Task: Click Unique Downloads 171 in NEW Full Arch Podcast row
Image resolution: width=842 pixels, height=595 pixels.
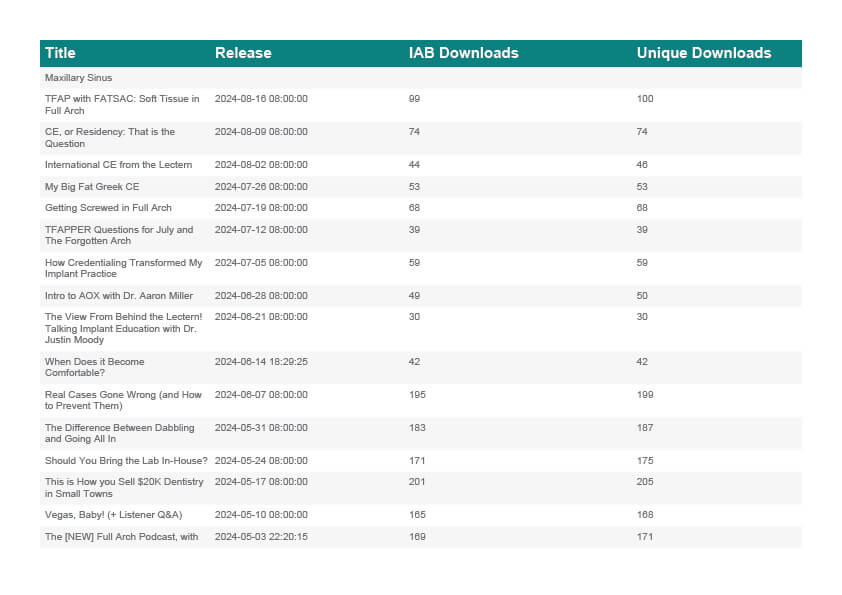Action: click(x=645, y=537)
